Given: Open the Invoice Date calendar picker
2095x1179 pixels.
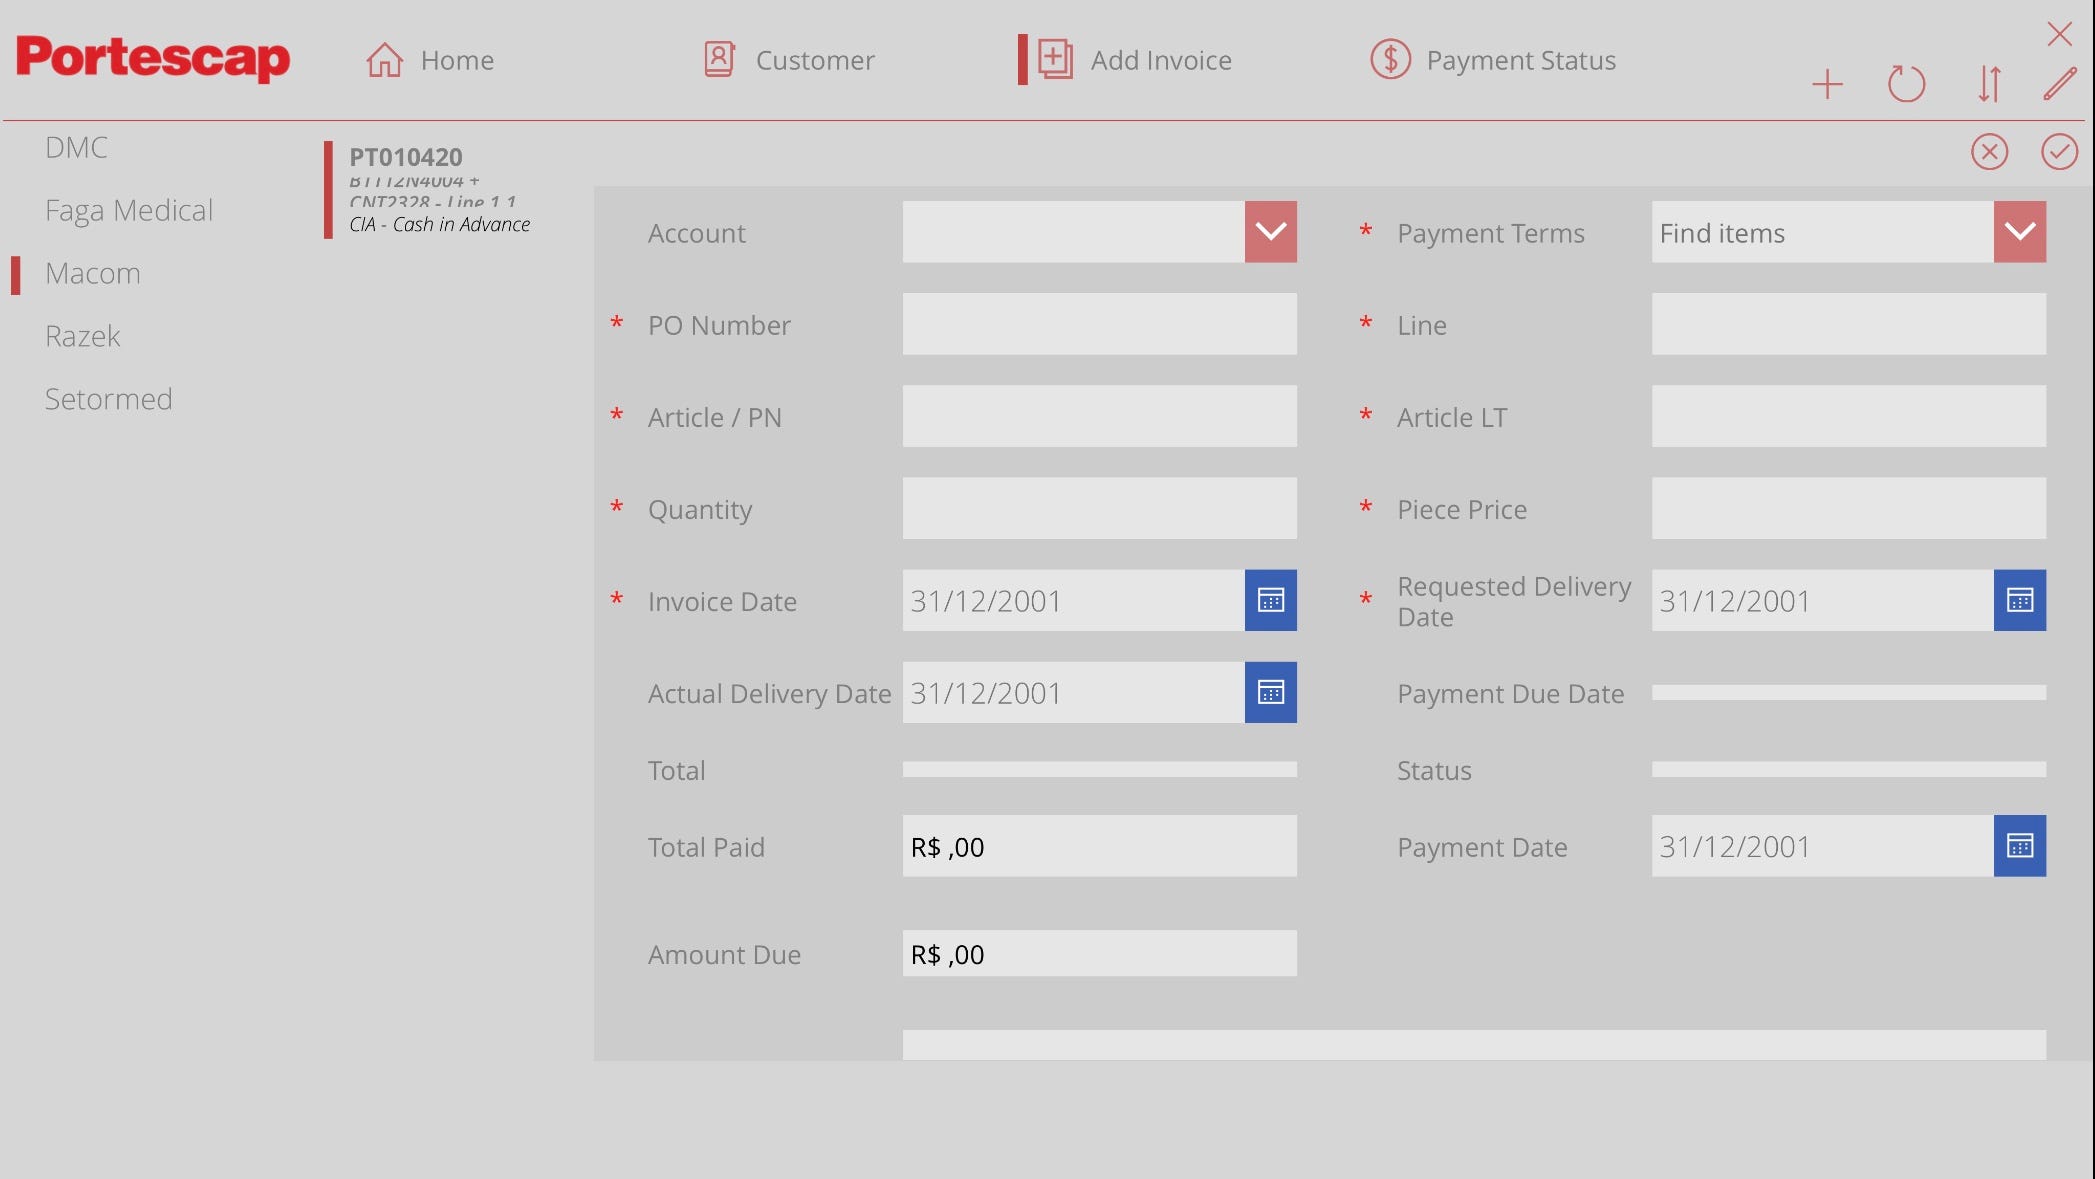Looking at the screenshot, I should click(x=1270, y=600).
